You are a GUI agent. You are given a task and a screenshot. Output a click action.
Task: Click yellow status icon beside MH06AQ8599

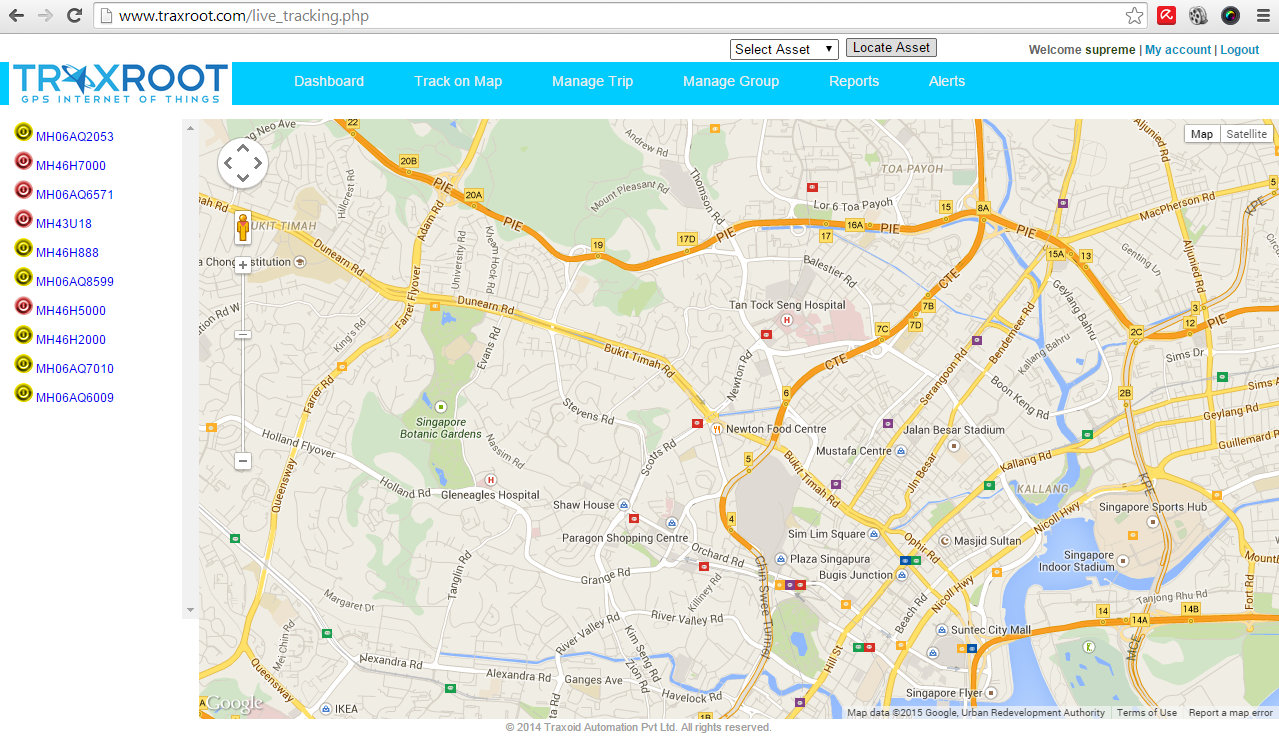pos(23,276)
